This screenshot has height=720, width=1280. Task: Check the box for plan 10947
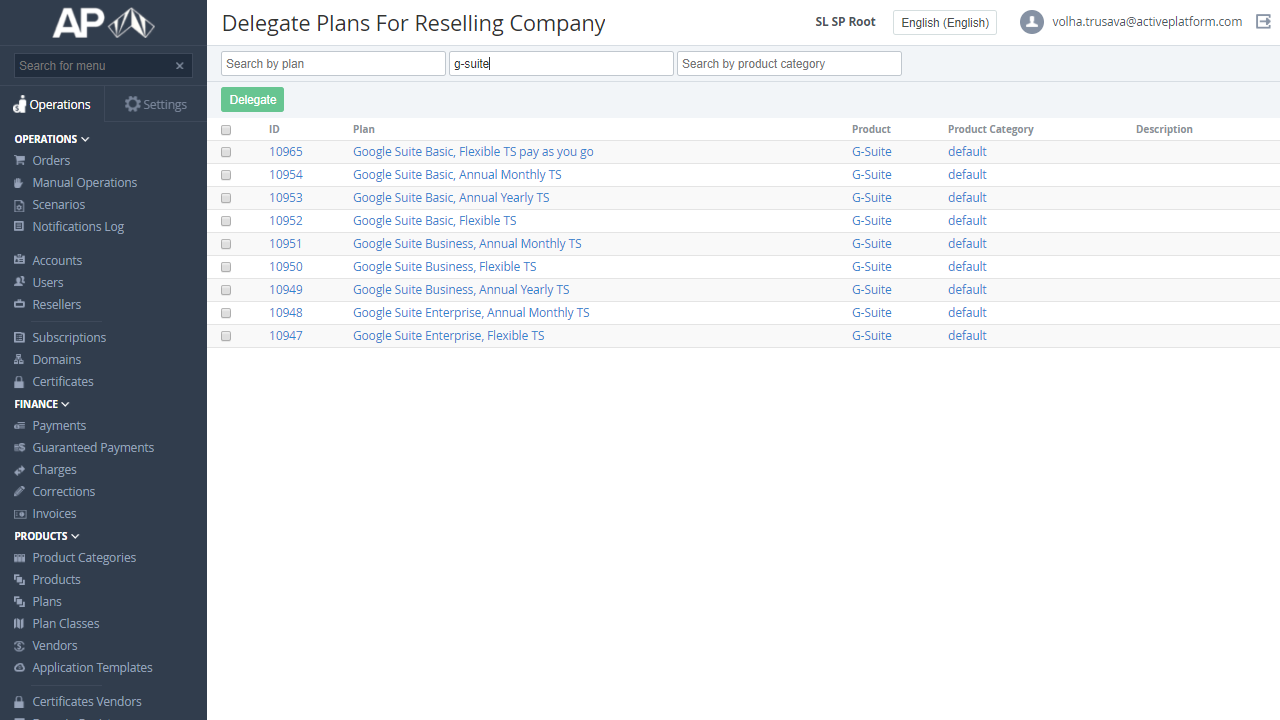[x=226, y=336]
